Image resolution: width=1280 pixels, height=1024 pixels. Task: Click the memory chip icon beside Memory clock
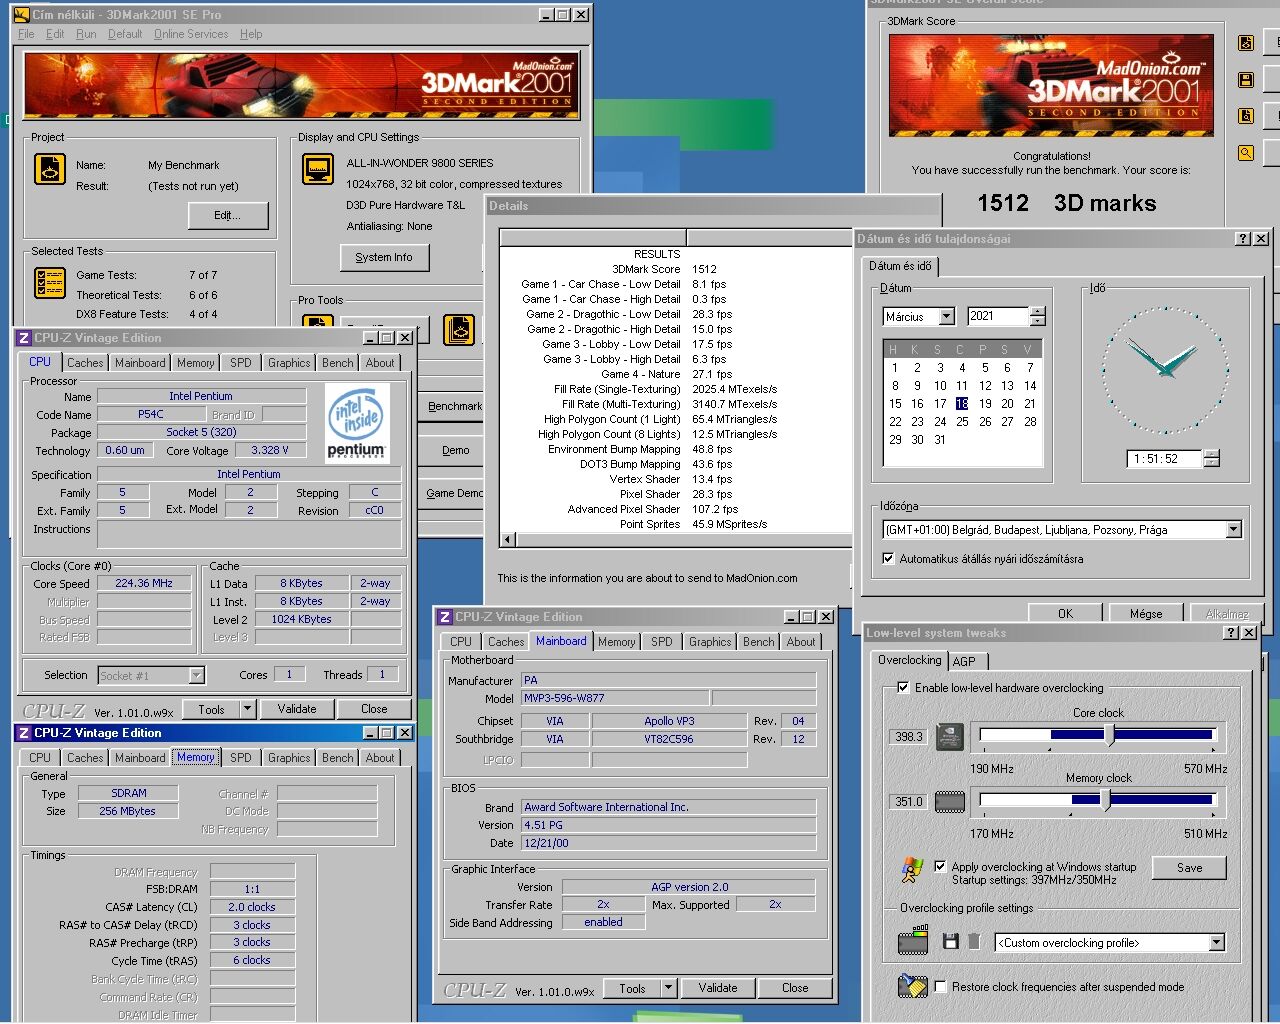(949, 802)
